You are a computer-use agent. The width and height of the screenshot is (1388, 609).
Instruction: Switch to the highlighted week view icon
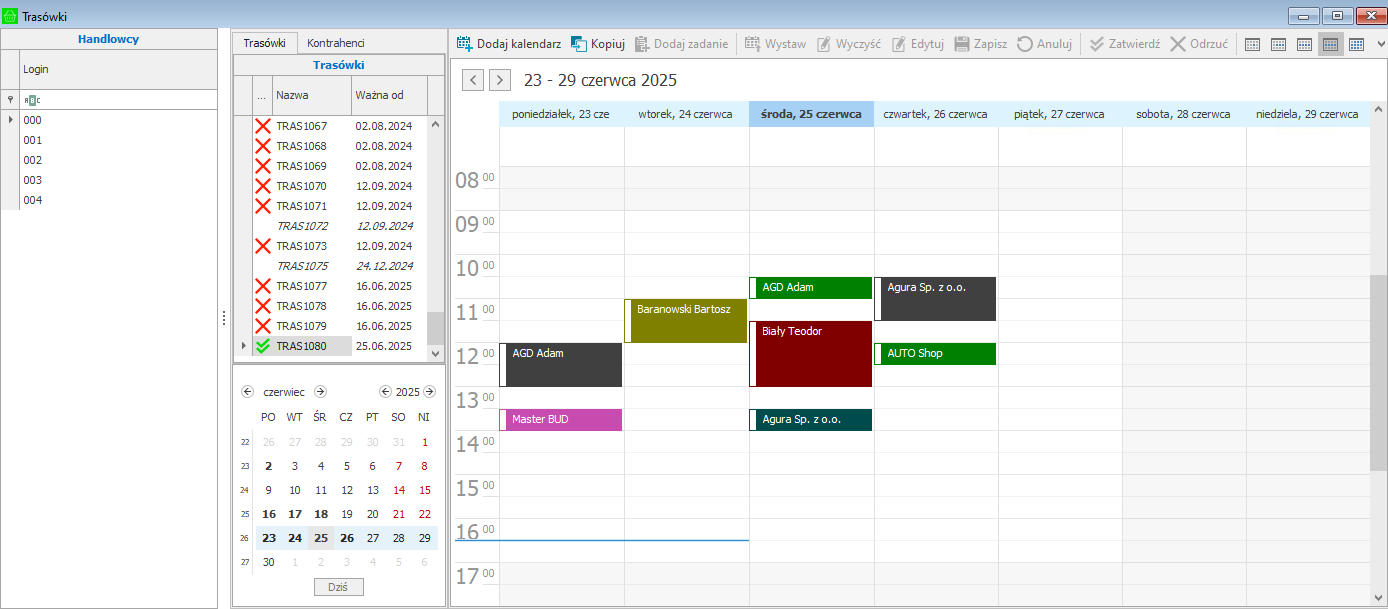1330,44
